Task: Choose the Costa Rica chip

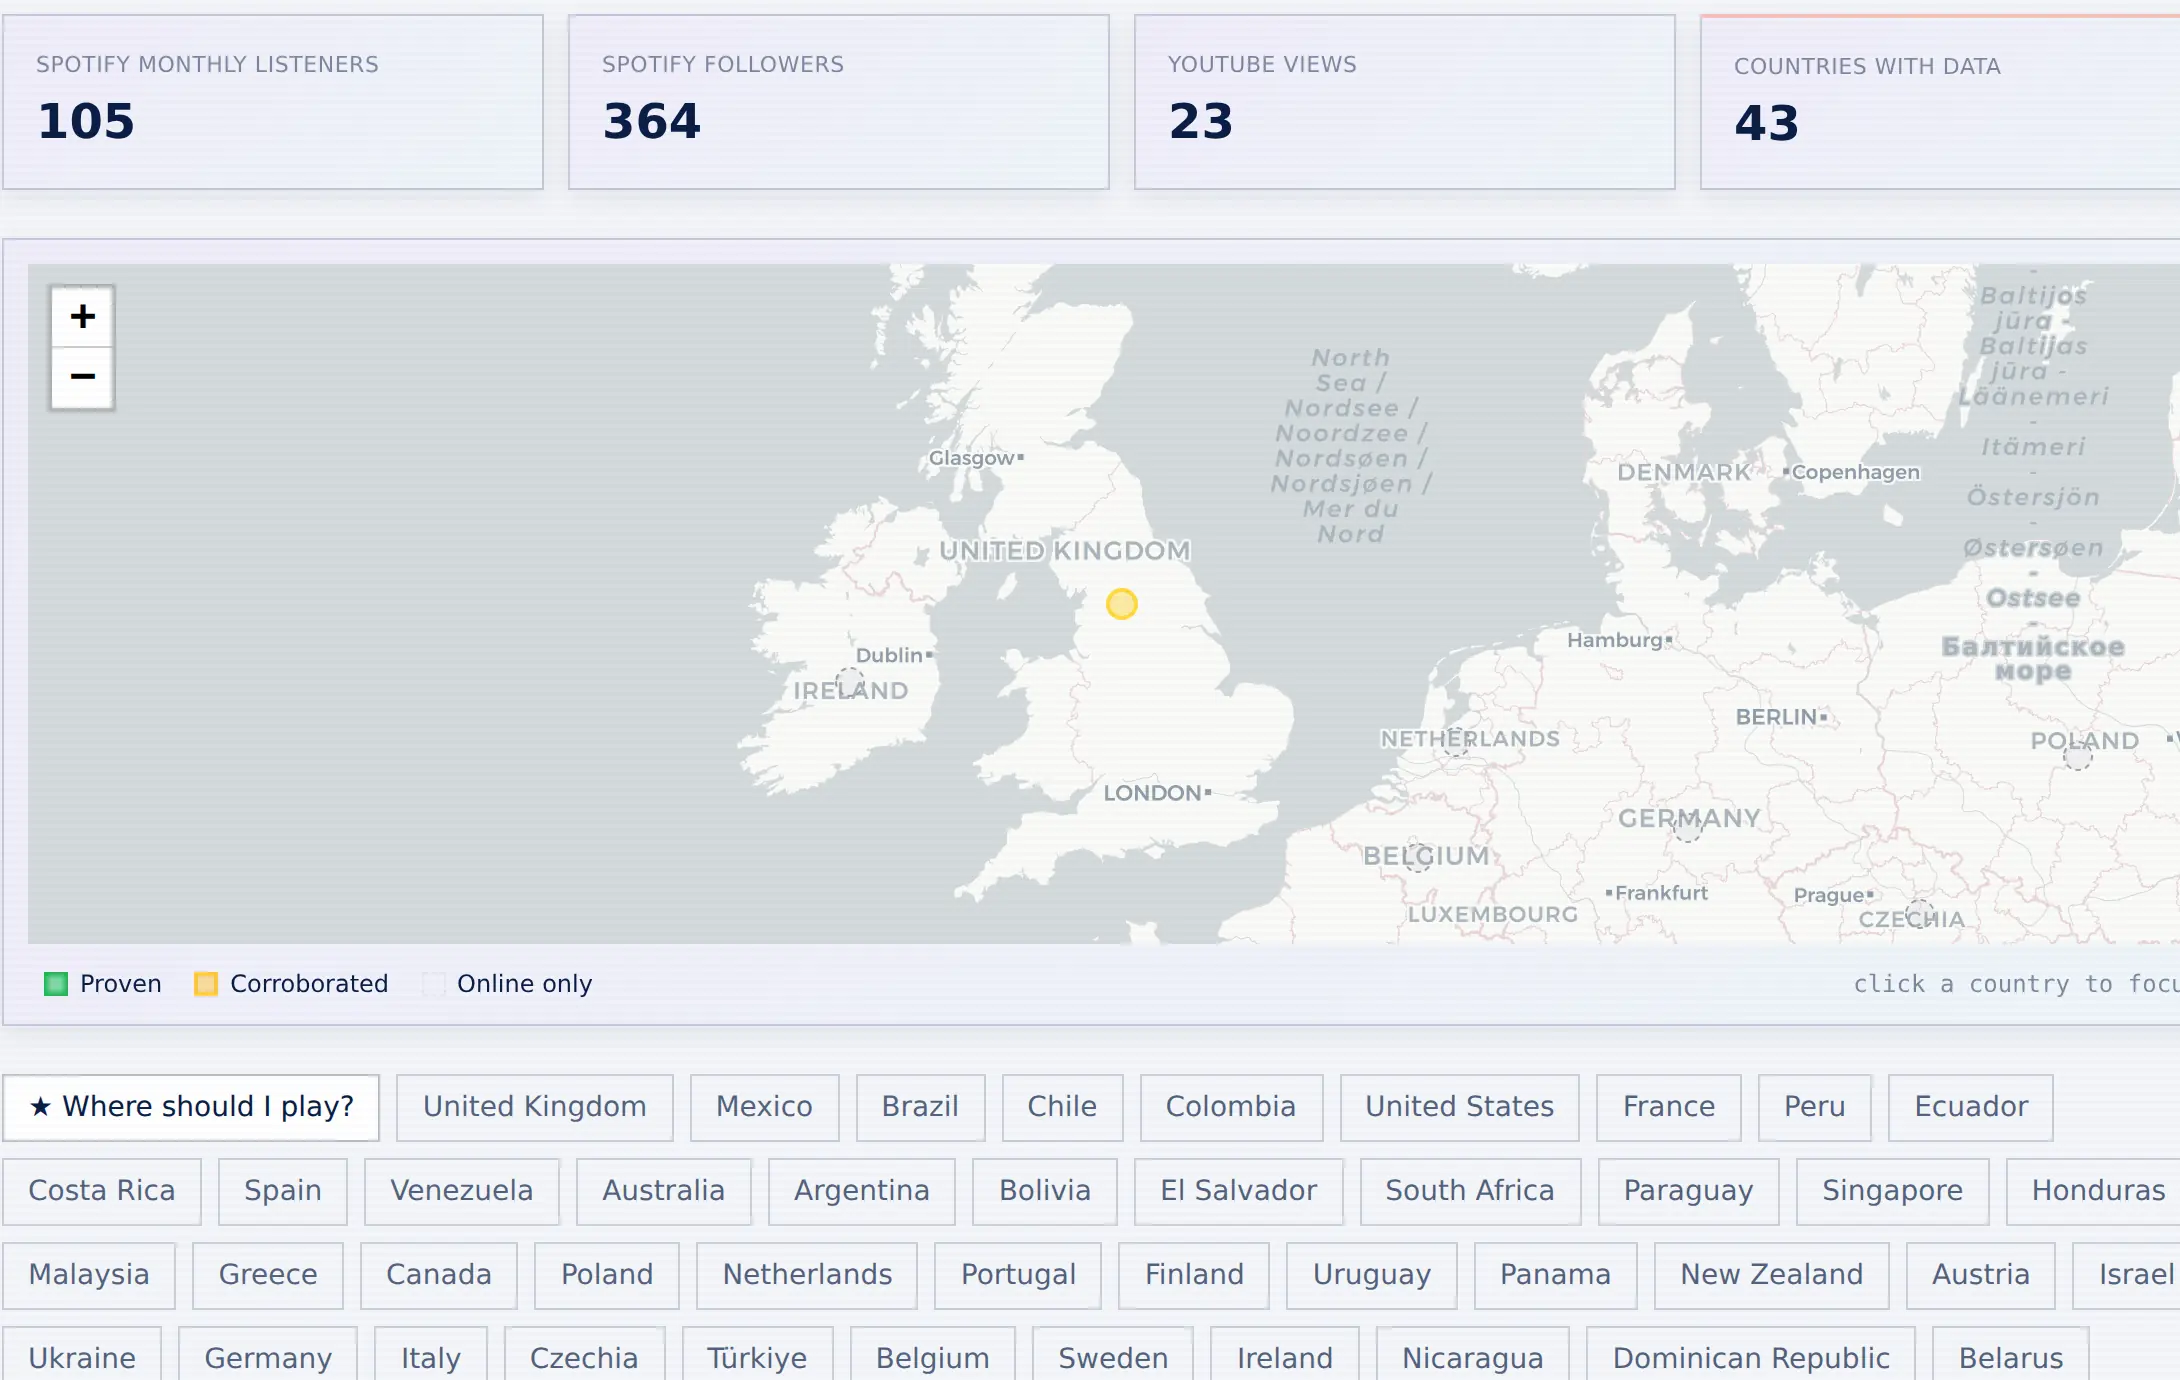Action: 102,1191
